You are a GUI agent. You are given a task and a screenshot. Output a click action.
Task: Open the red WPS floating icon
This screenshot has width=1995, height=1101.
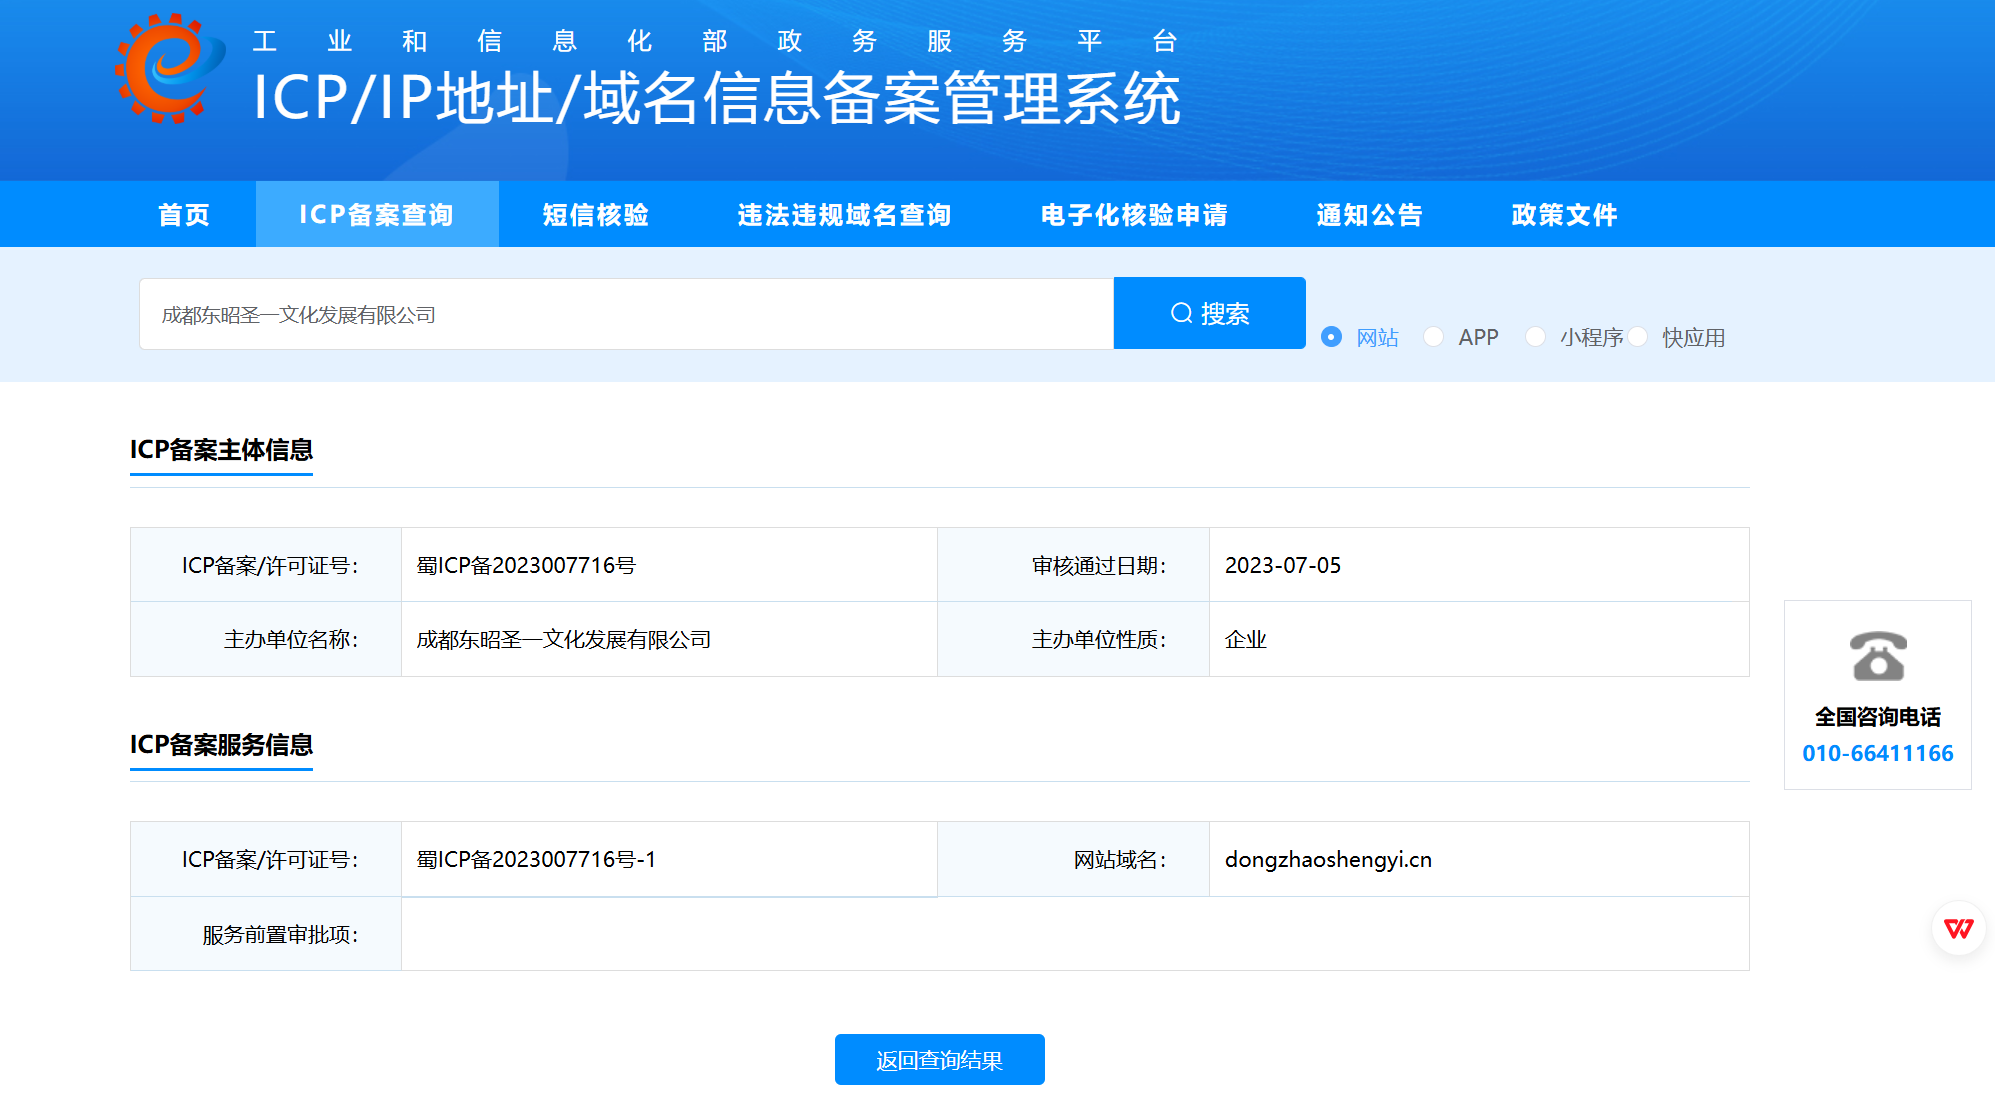click(x=1958, y=929)
